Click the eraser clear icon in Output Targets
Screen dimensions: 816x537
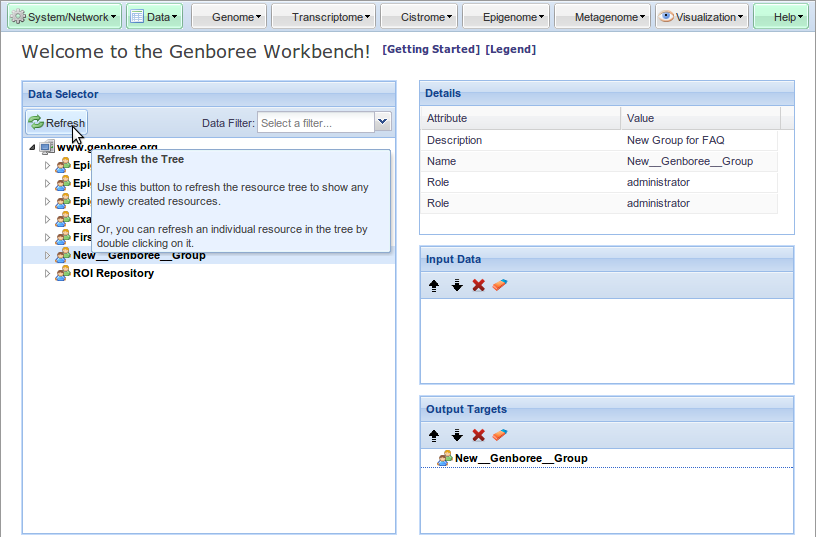click(x=501, y=436)
